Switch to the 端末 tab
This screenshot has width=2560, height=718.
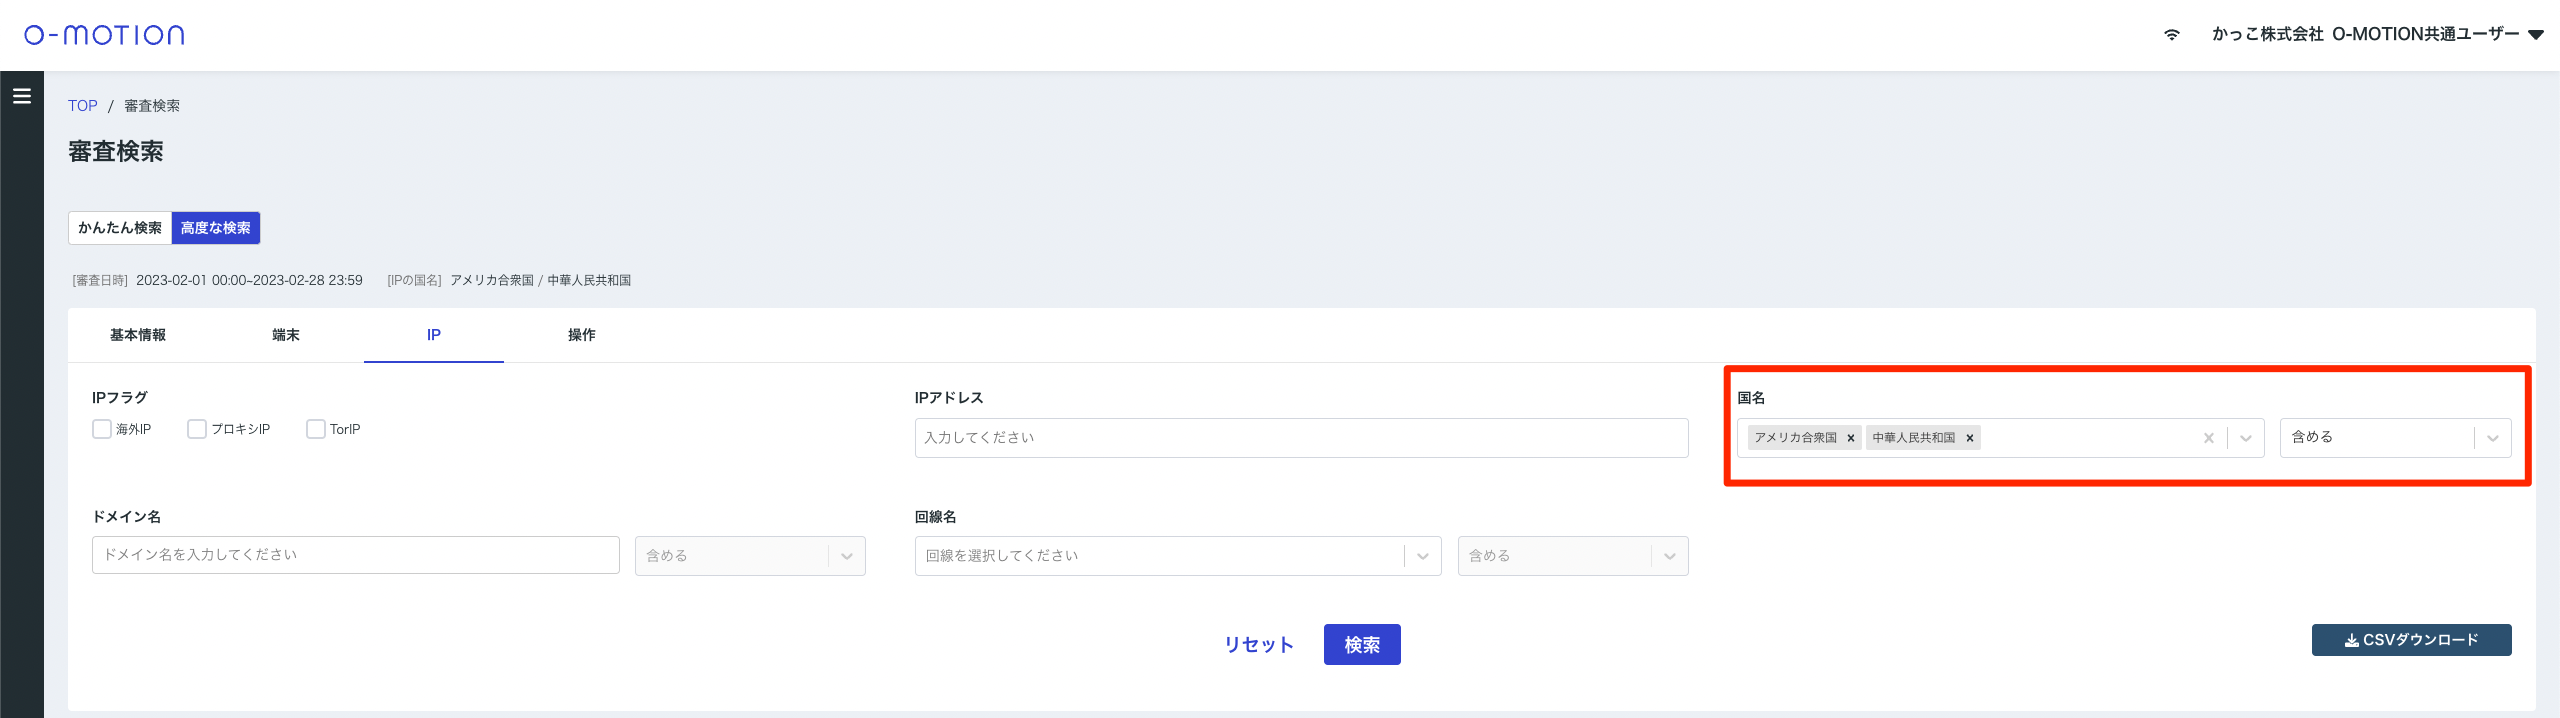pyautogui.click(x=286, y=335)
